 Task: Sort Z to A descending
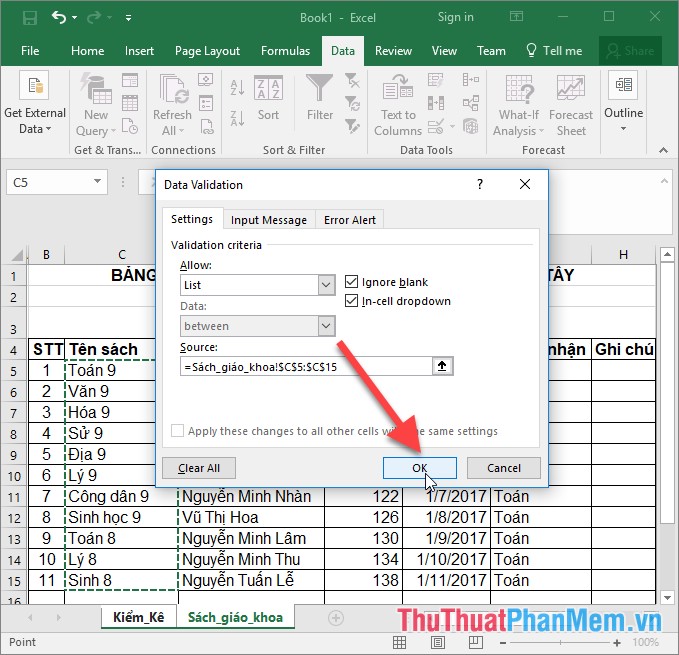click(x=237, y=118)
